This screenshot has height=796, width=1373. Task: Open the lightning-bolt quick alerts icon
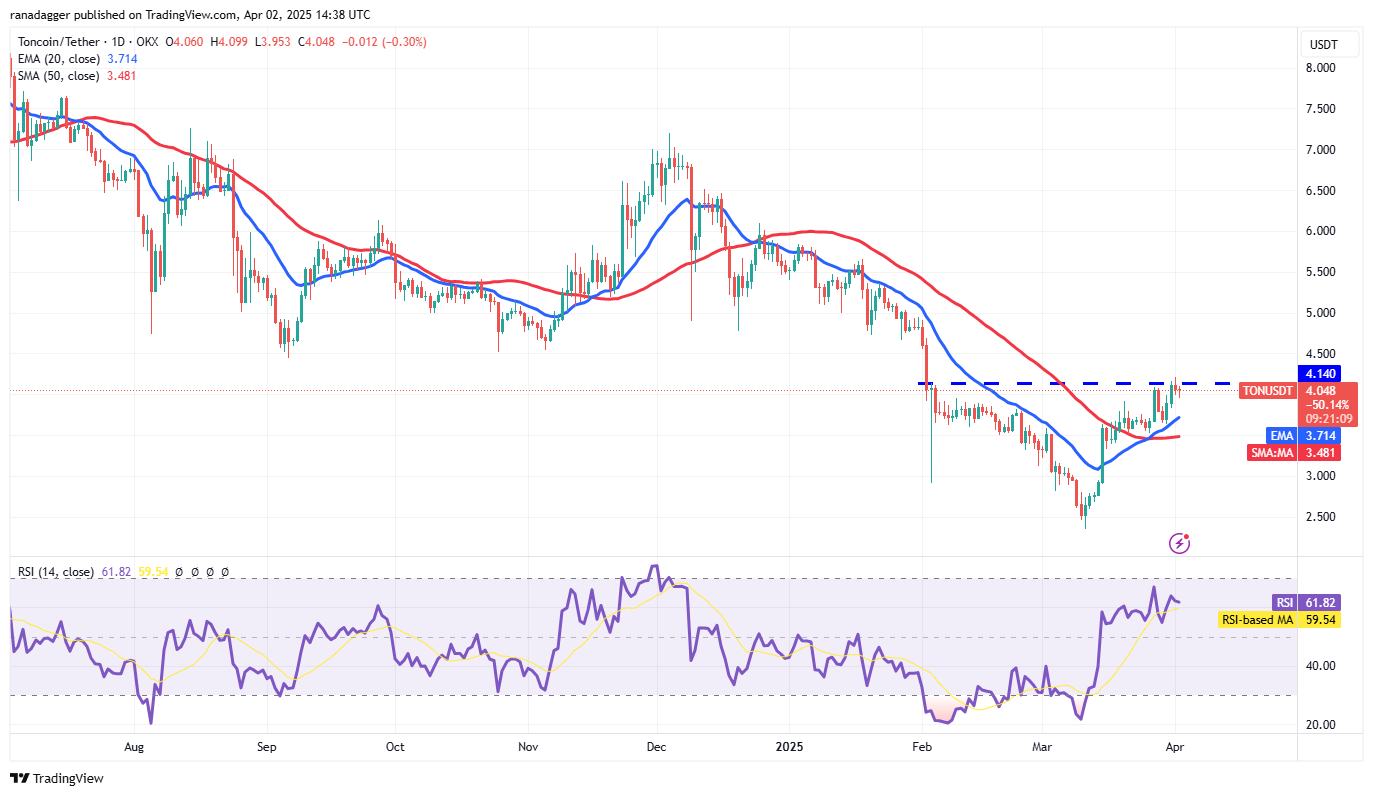[1180, 542]
